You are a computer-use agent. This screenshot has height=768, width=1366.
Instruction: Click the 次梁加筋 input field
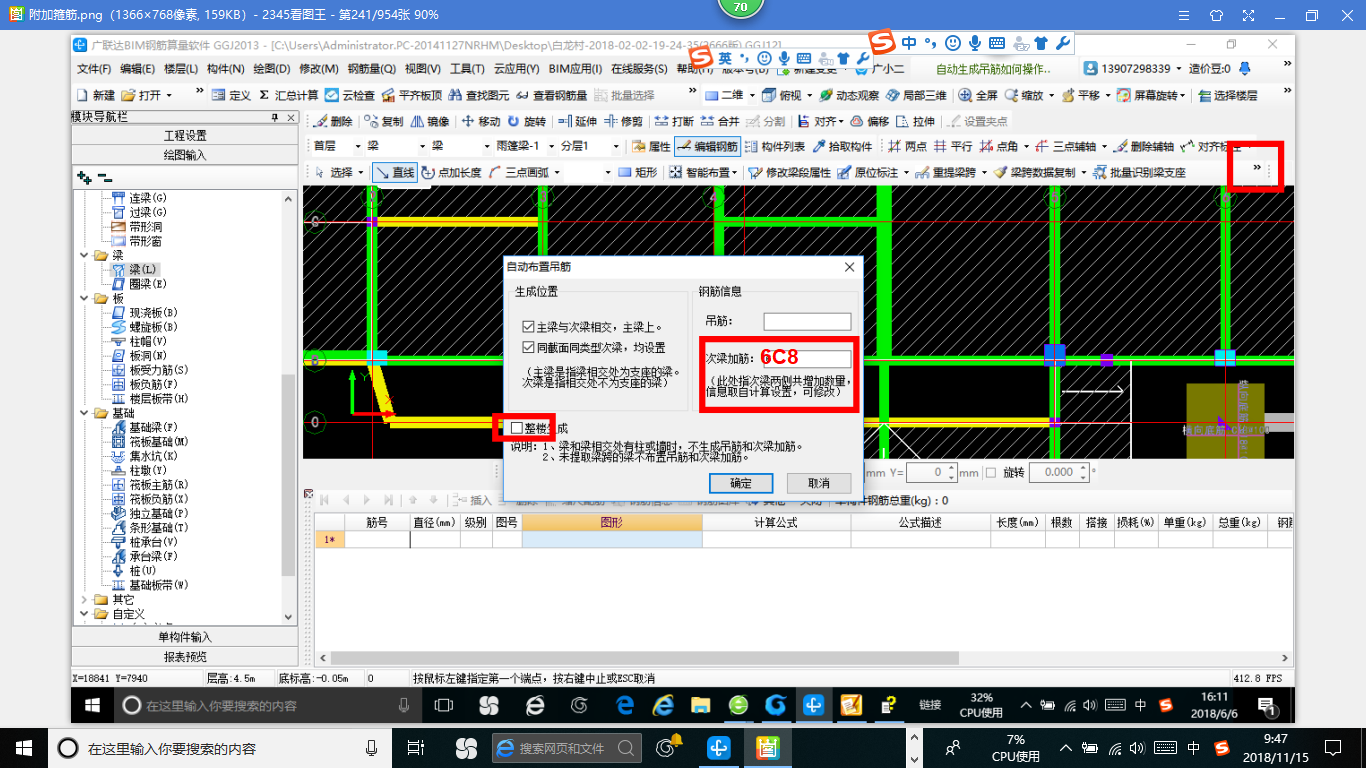[x=807, y=358]
